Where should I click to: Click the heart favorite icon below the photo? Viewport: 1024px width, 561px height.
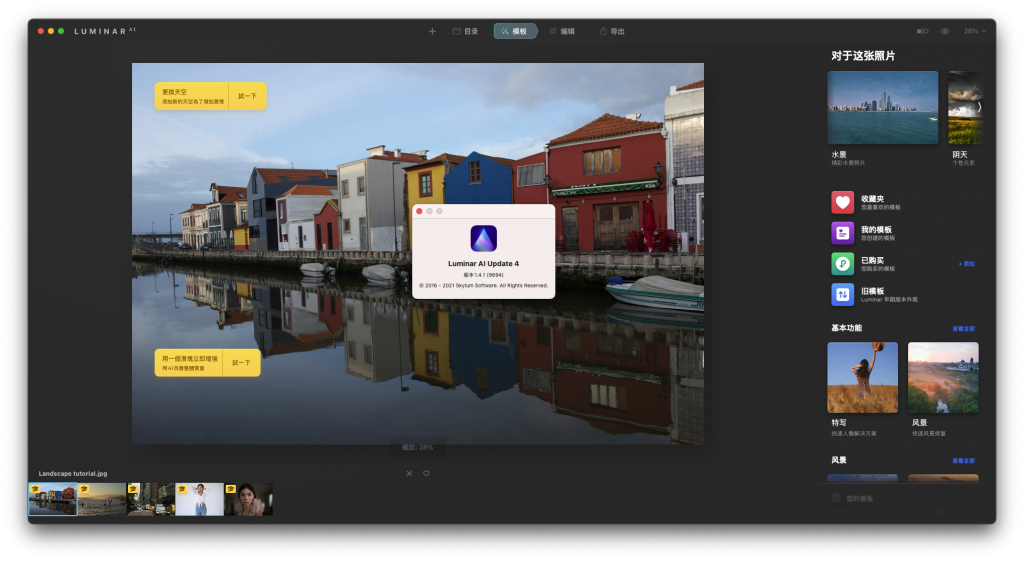click(426, 473)
